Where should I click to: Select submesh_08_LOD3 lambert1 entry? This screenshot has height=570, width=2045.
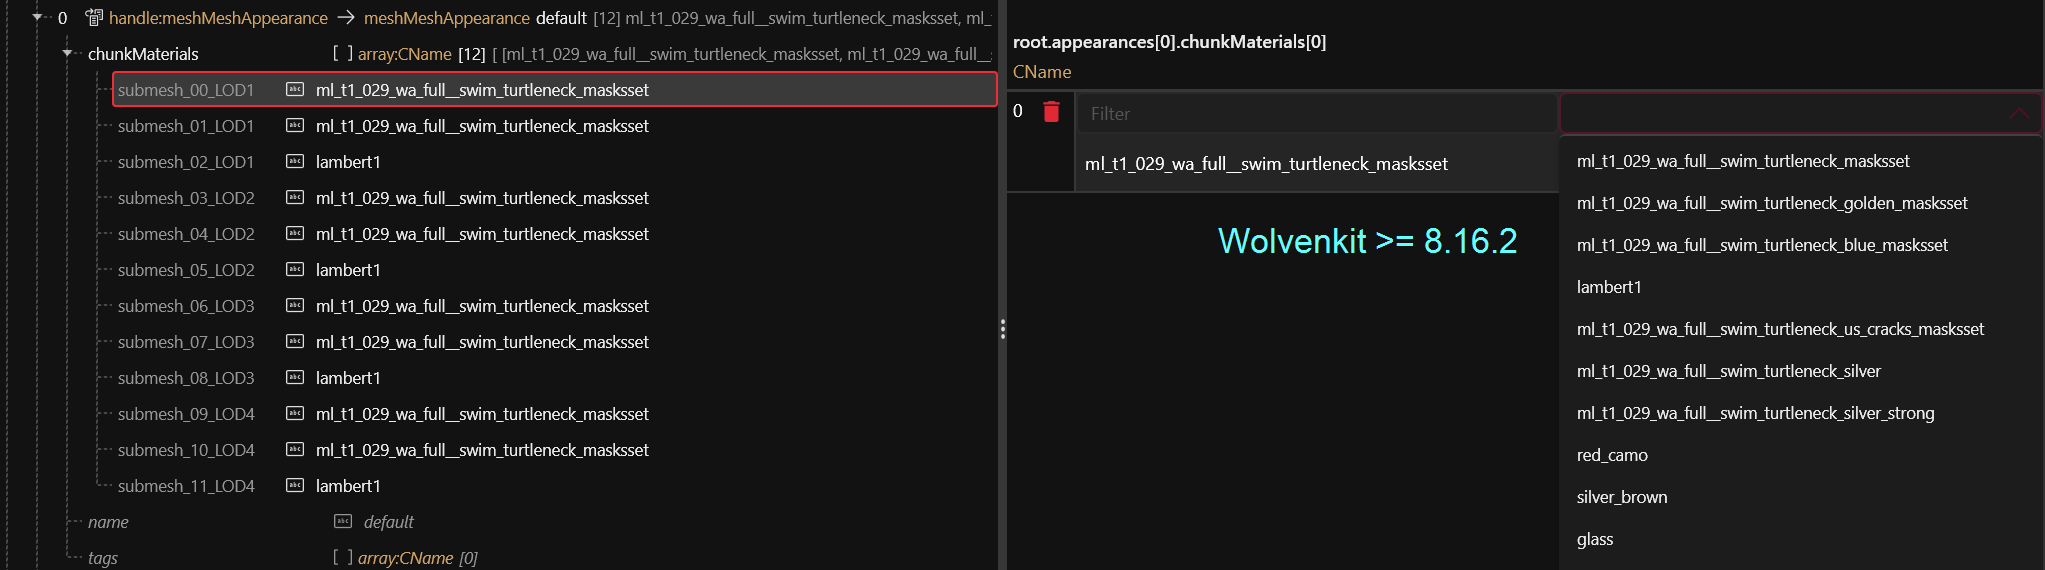(347, 378)
